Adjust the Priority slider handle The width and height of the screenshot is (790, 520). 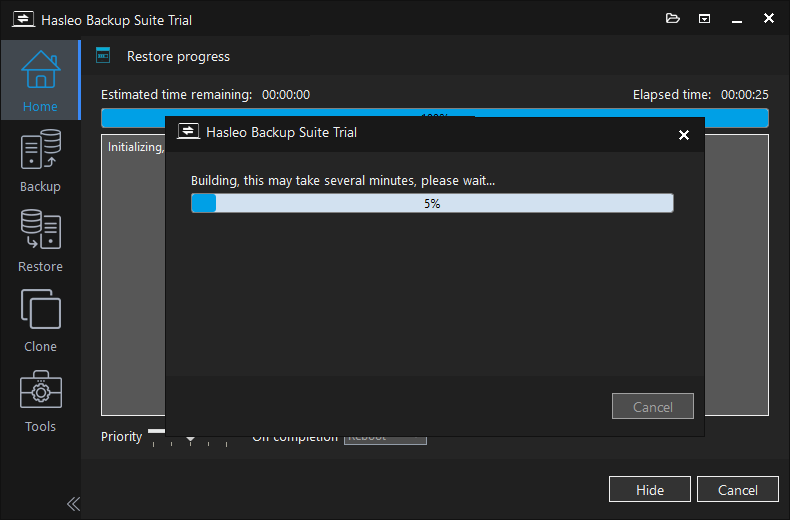pyautogui.click(x=190, y=439)
